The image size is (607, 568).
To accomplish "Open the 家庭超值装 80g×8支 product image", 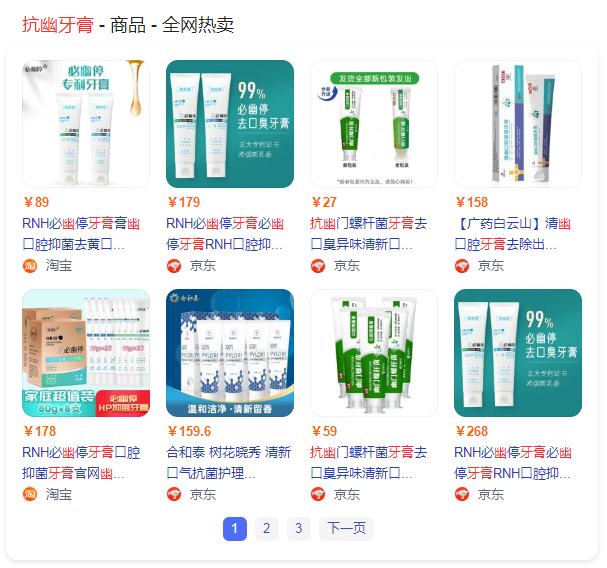I will coord(86,353).
